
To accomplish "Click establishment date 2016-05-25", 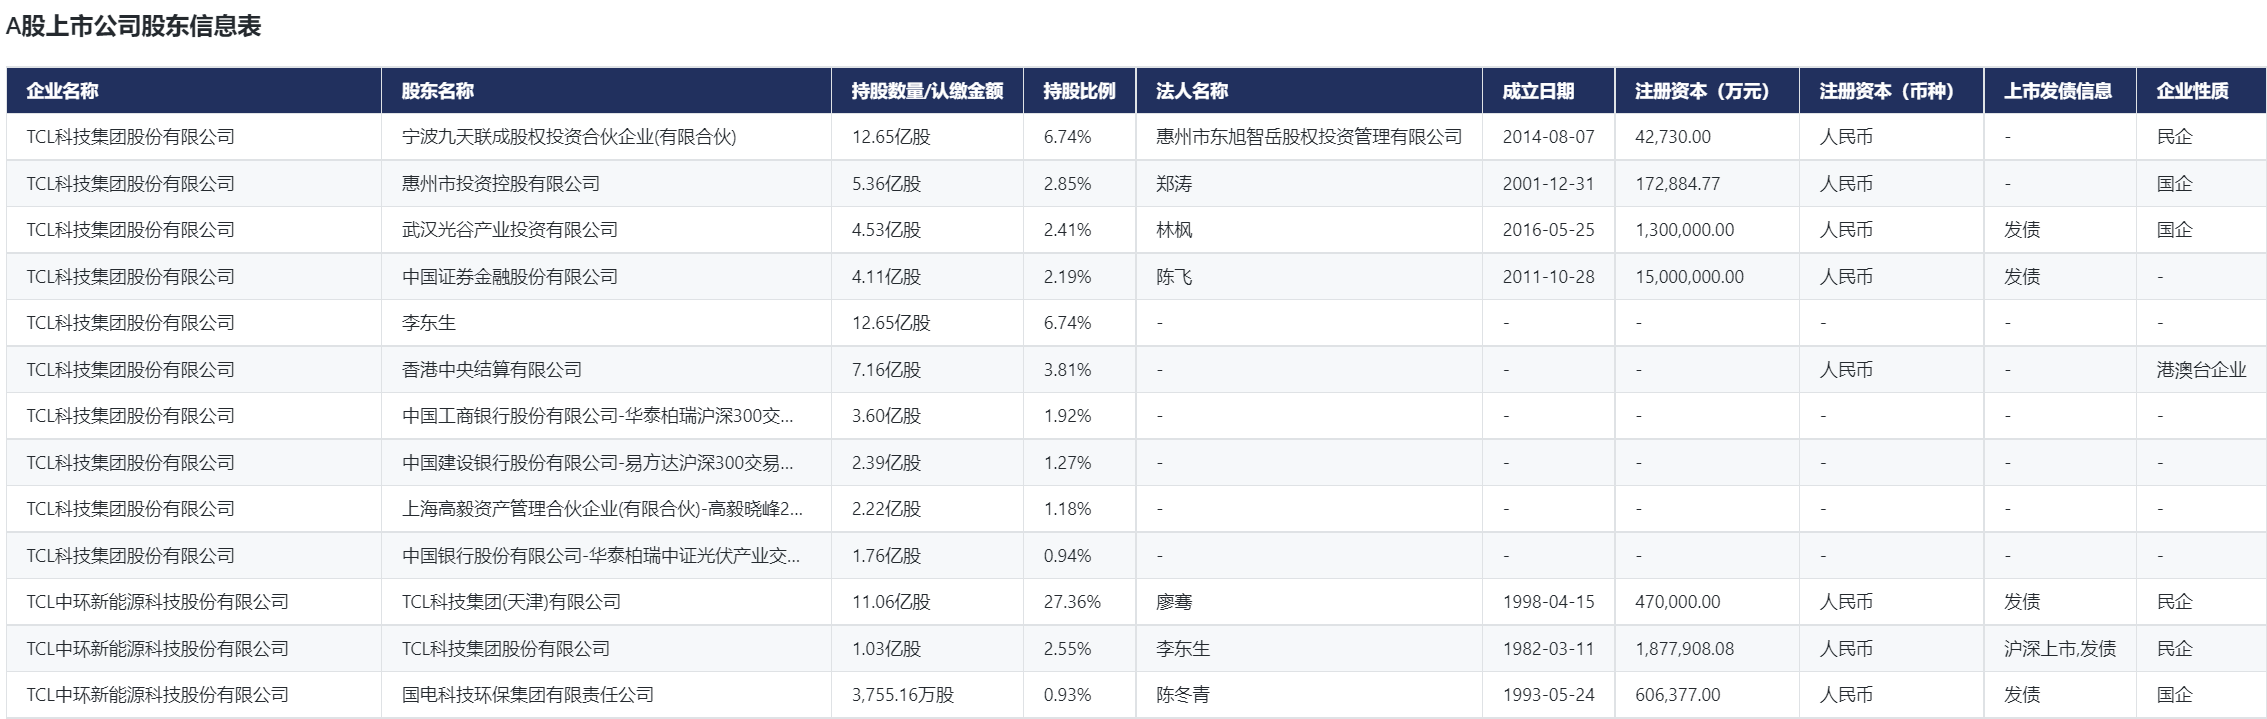I will pyautogui.click(x=1548, y=230).
